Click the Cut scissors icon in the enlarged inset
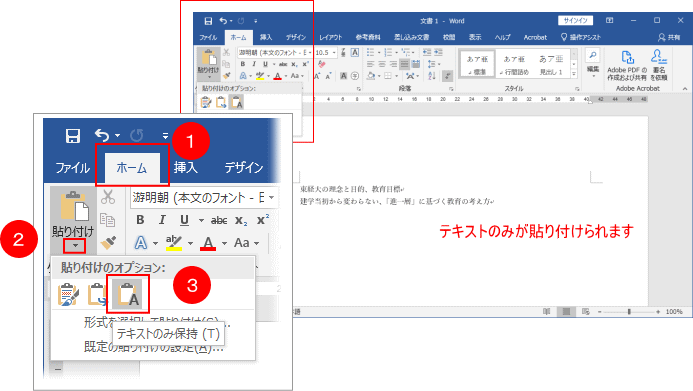The height and width of the screenshot is (391, 693). (108, 197)
